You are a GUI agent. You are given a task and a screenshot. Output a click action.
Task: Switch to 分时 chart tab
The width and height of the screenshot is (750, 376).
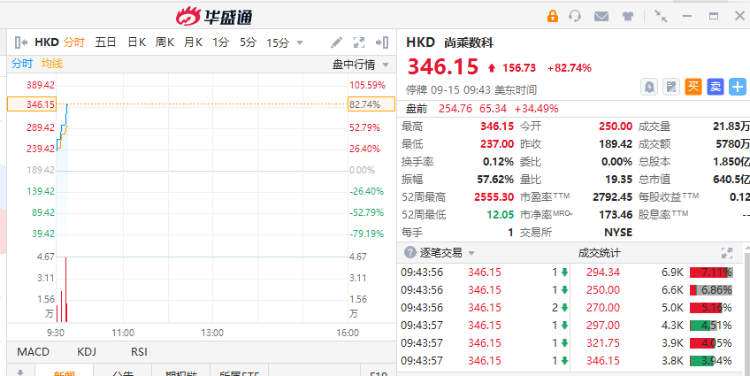click(x=74, y=43)
